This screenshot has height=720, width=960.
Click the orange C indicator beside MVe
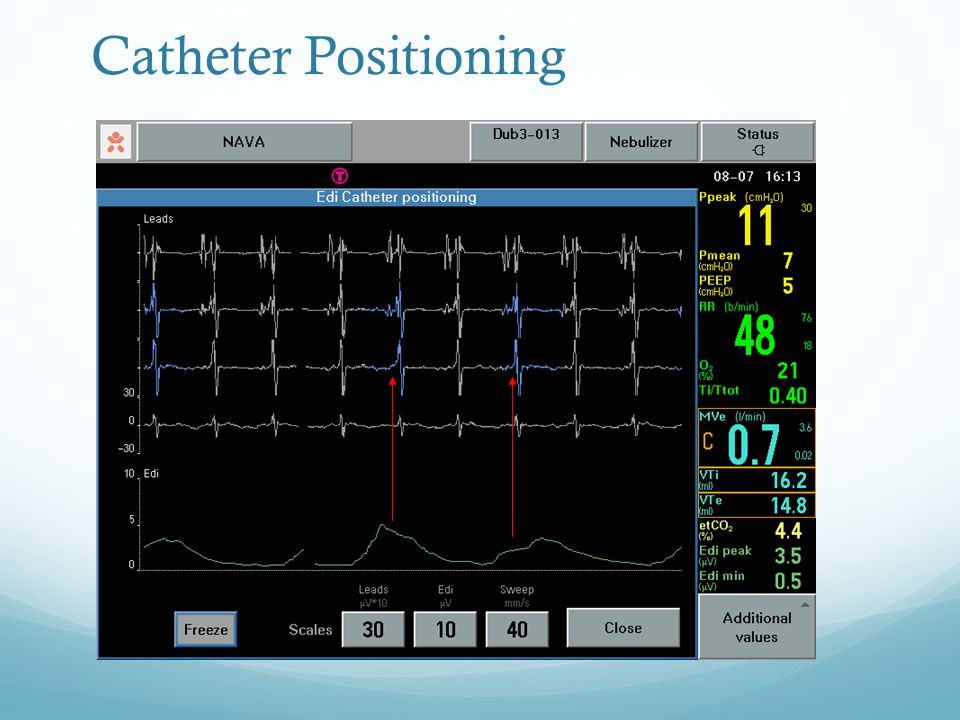(708, 441)
